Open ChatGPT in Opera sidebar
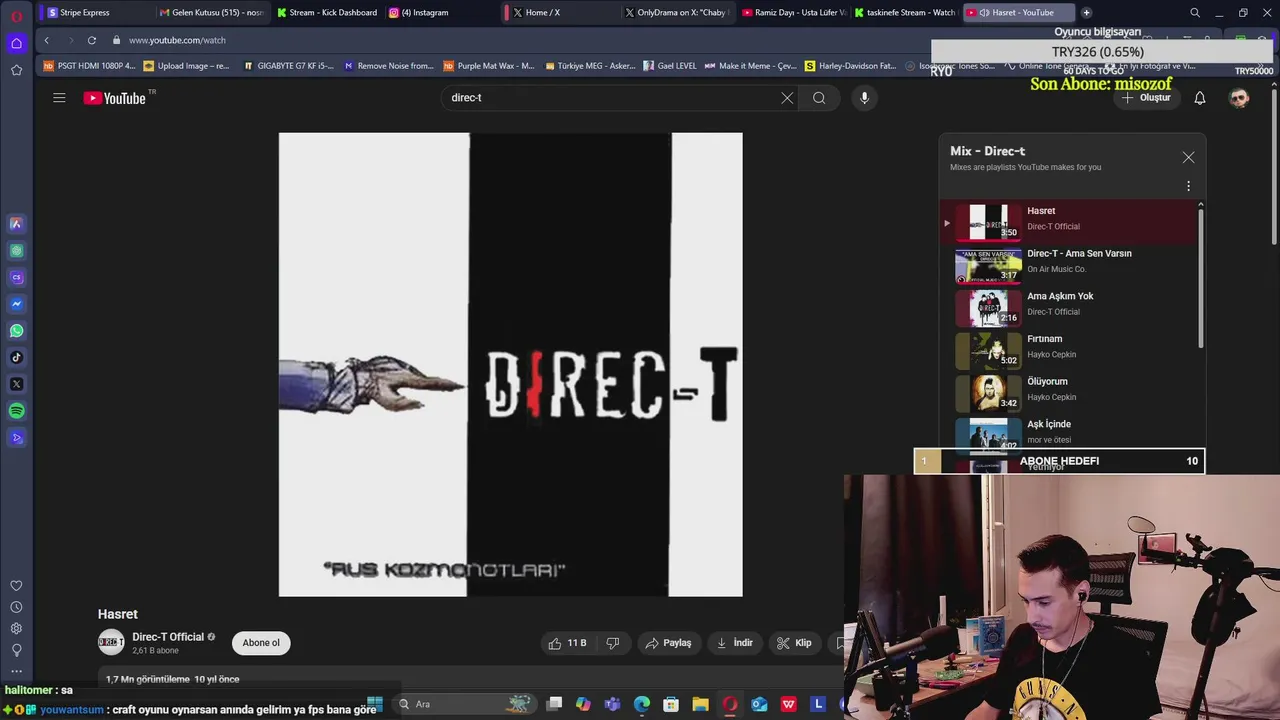Screen dimensions: 1280x720 (16, 251)
